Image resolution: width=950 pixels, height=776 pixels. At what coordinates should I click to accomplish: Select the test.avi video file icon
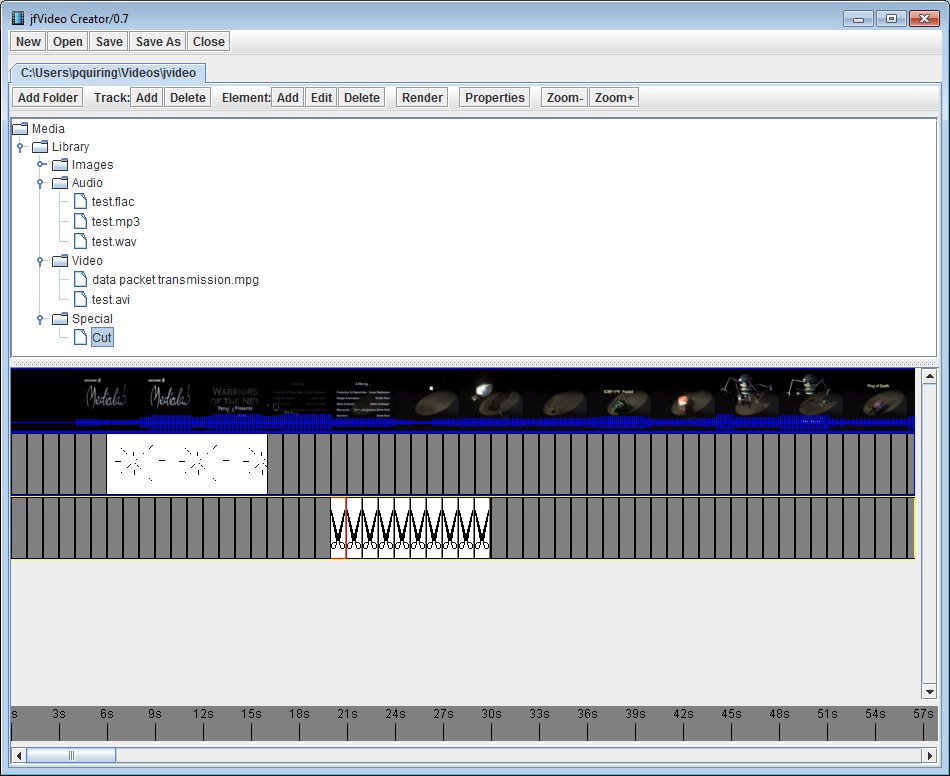click(80, 299)
